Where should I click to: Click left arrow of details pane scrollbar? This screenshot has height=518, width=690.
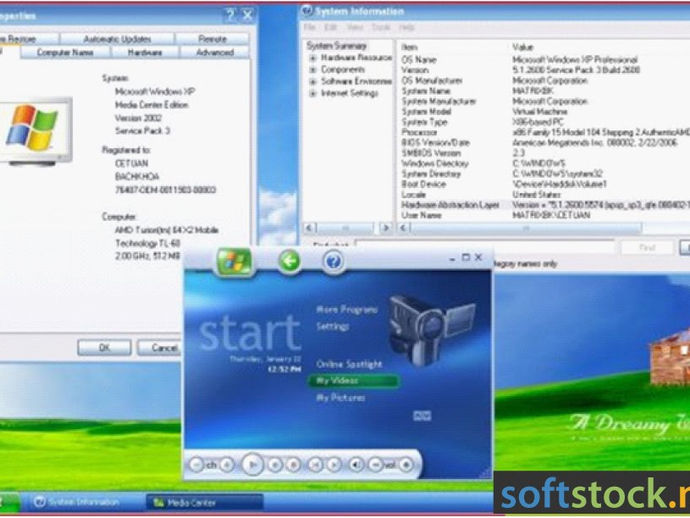pyautogui.click(x=404, y=228)
